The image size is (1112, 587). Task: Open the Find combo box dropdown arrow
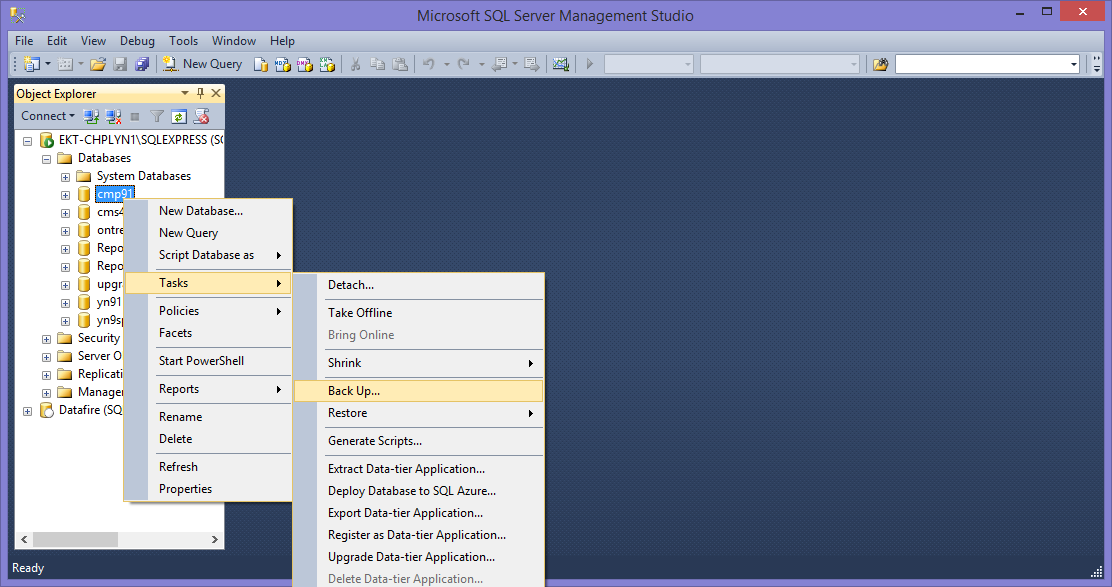[1074, 65]
